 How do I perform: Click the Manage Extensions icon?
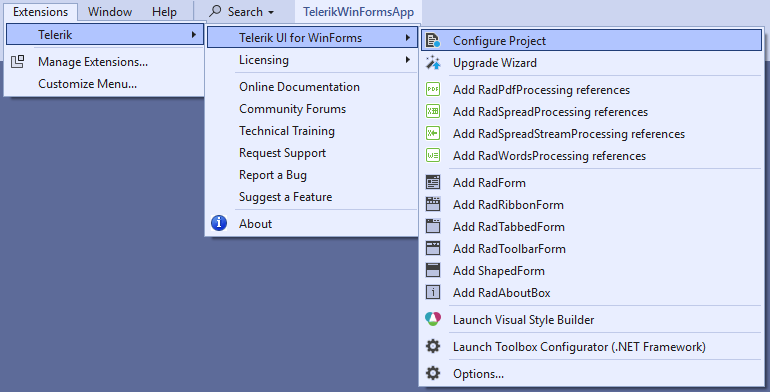click(x=18, y=61)
